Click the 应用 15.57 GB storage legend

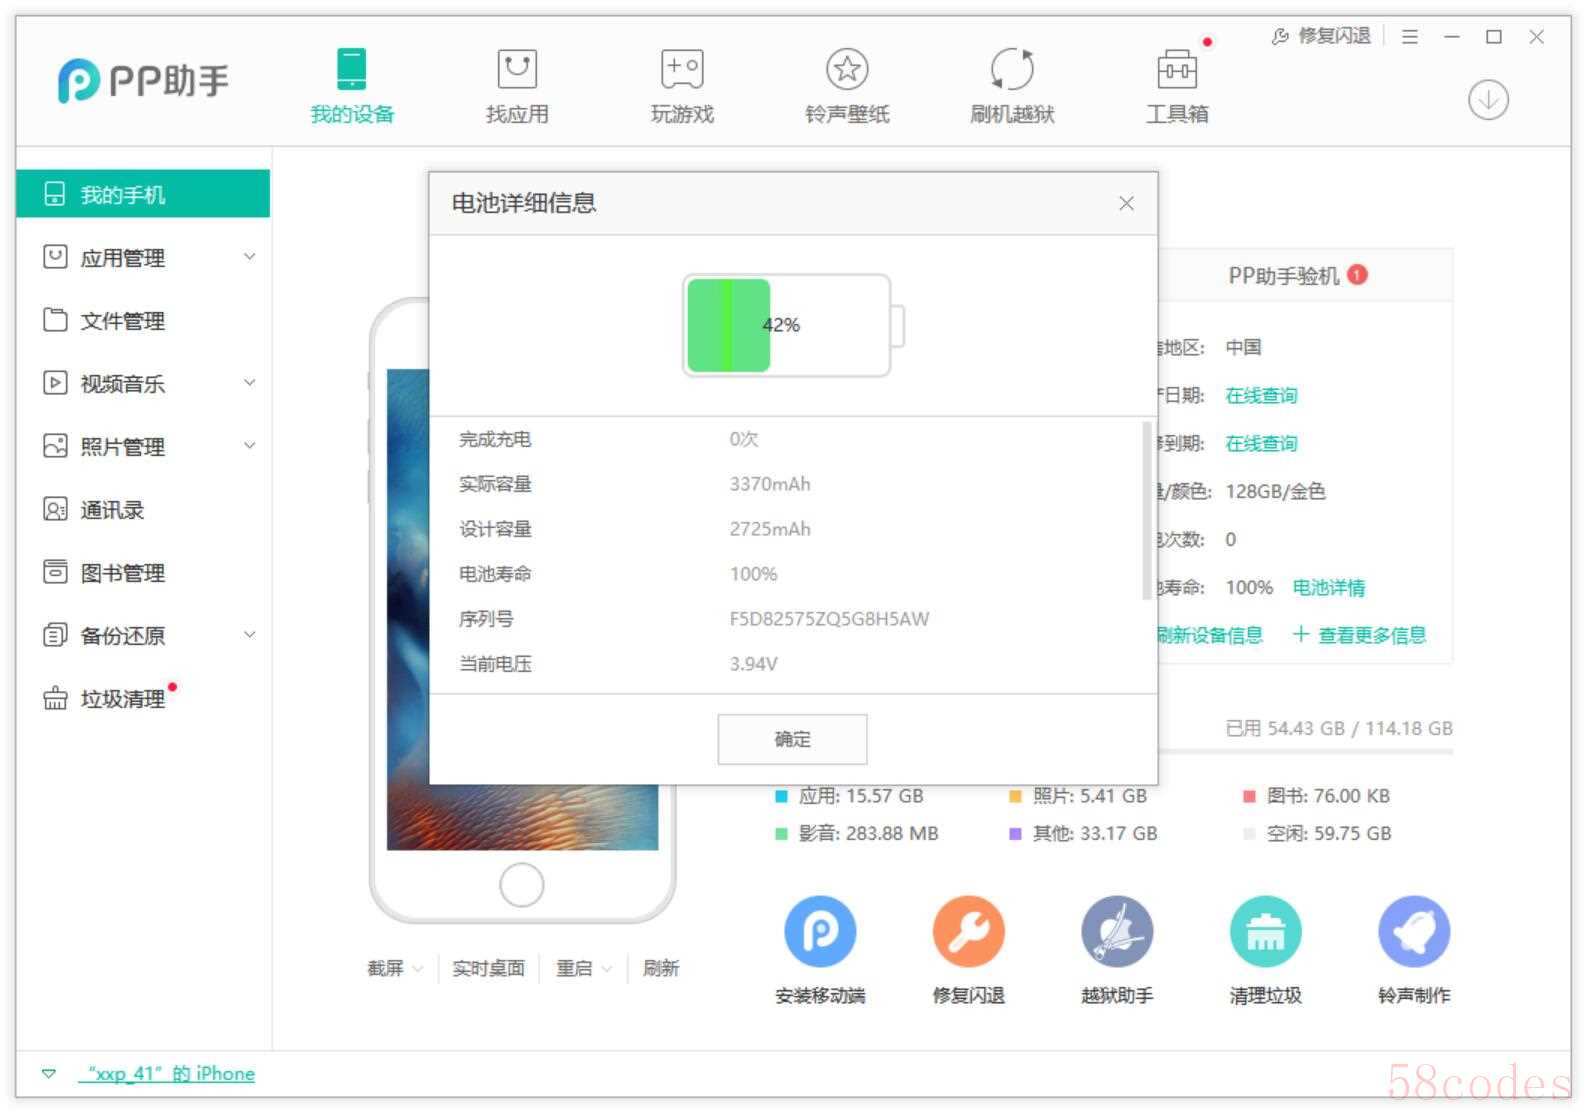pyautogui.click(x=850, y=796)
